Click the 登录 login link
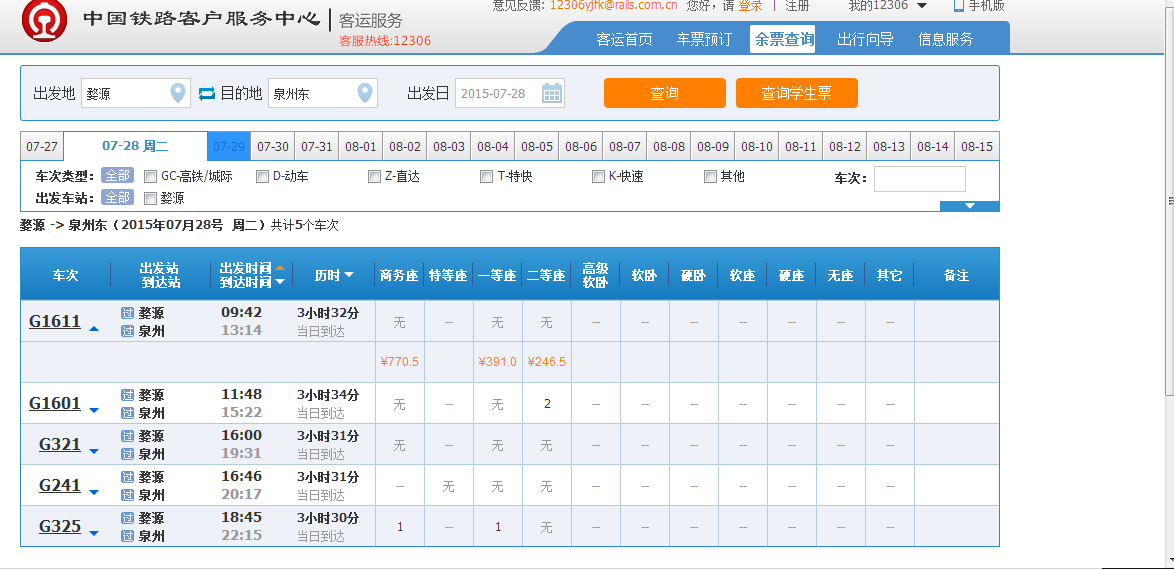 click(x=750, y=6)
